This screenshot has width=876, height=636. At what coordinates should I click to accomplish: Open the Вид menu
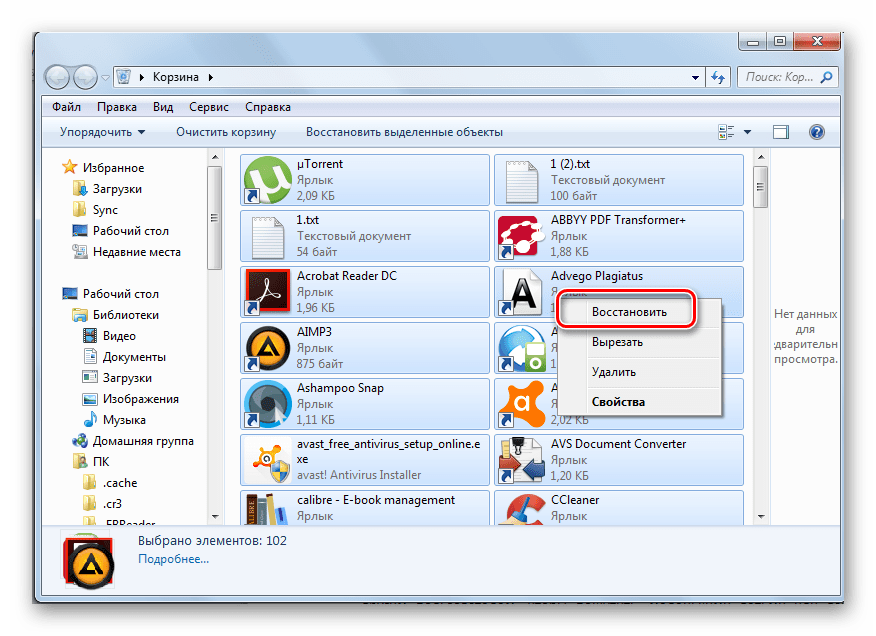point(163,107)
